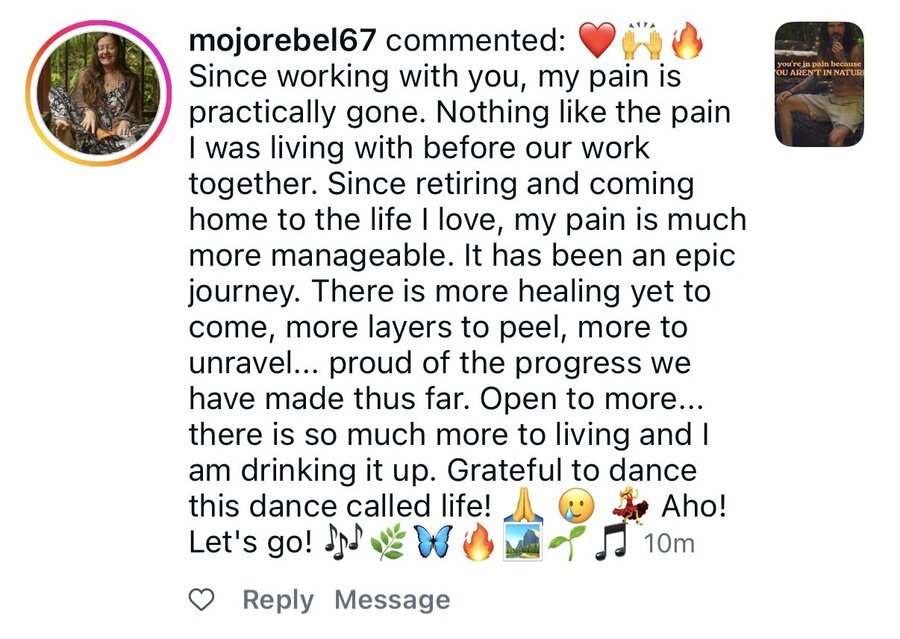Screen dimensions: 900x639
Task: Tap the mojorebel67 username link
Action: click(x=282, y=40)
